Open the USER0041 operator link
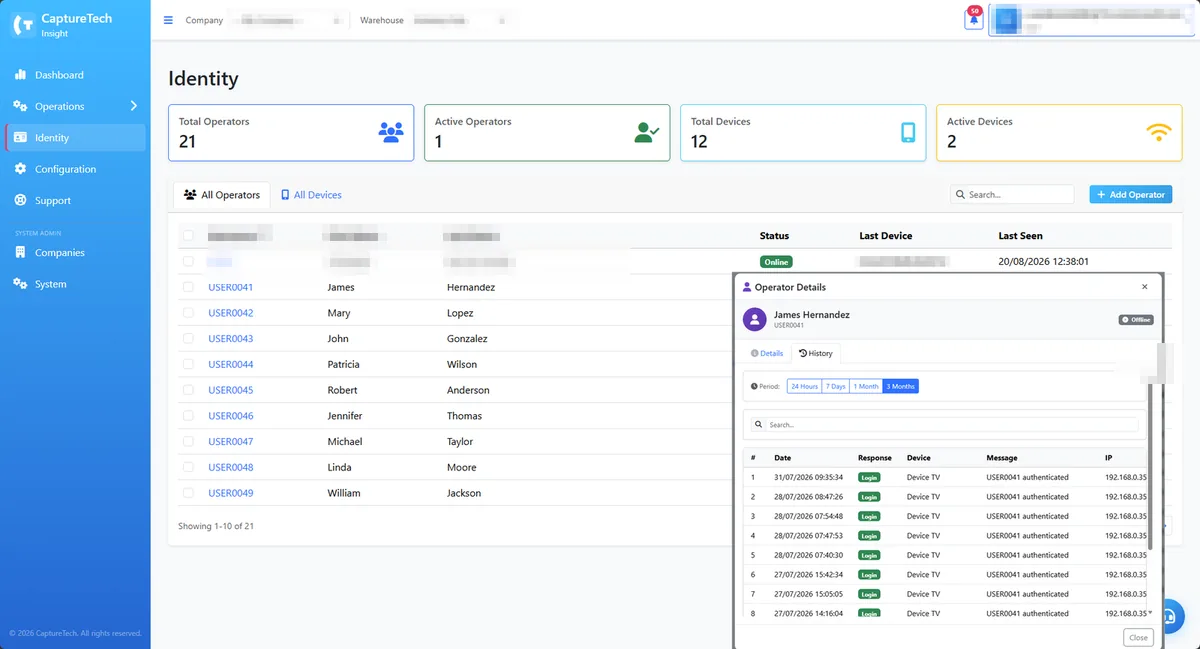This screenshot has height=649, width=1200. pos(230,287)
